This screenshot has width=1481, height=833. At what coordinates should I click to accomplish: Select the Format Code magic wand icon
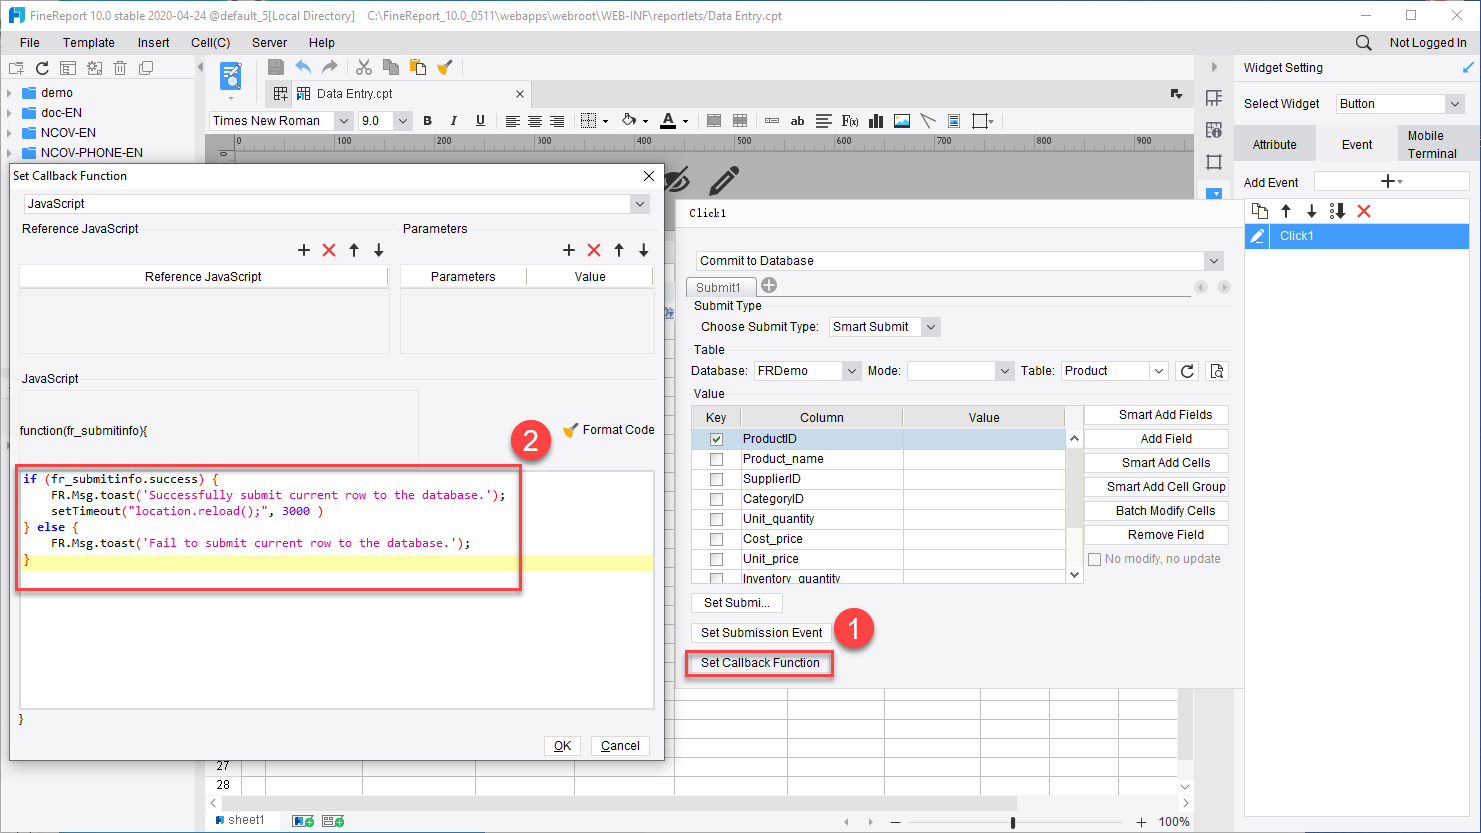[571, 430]
